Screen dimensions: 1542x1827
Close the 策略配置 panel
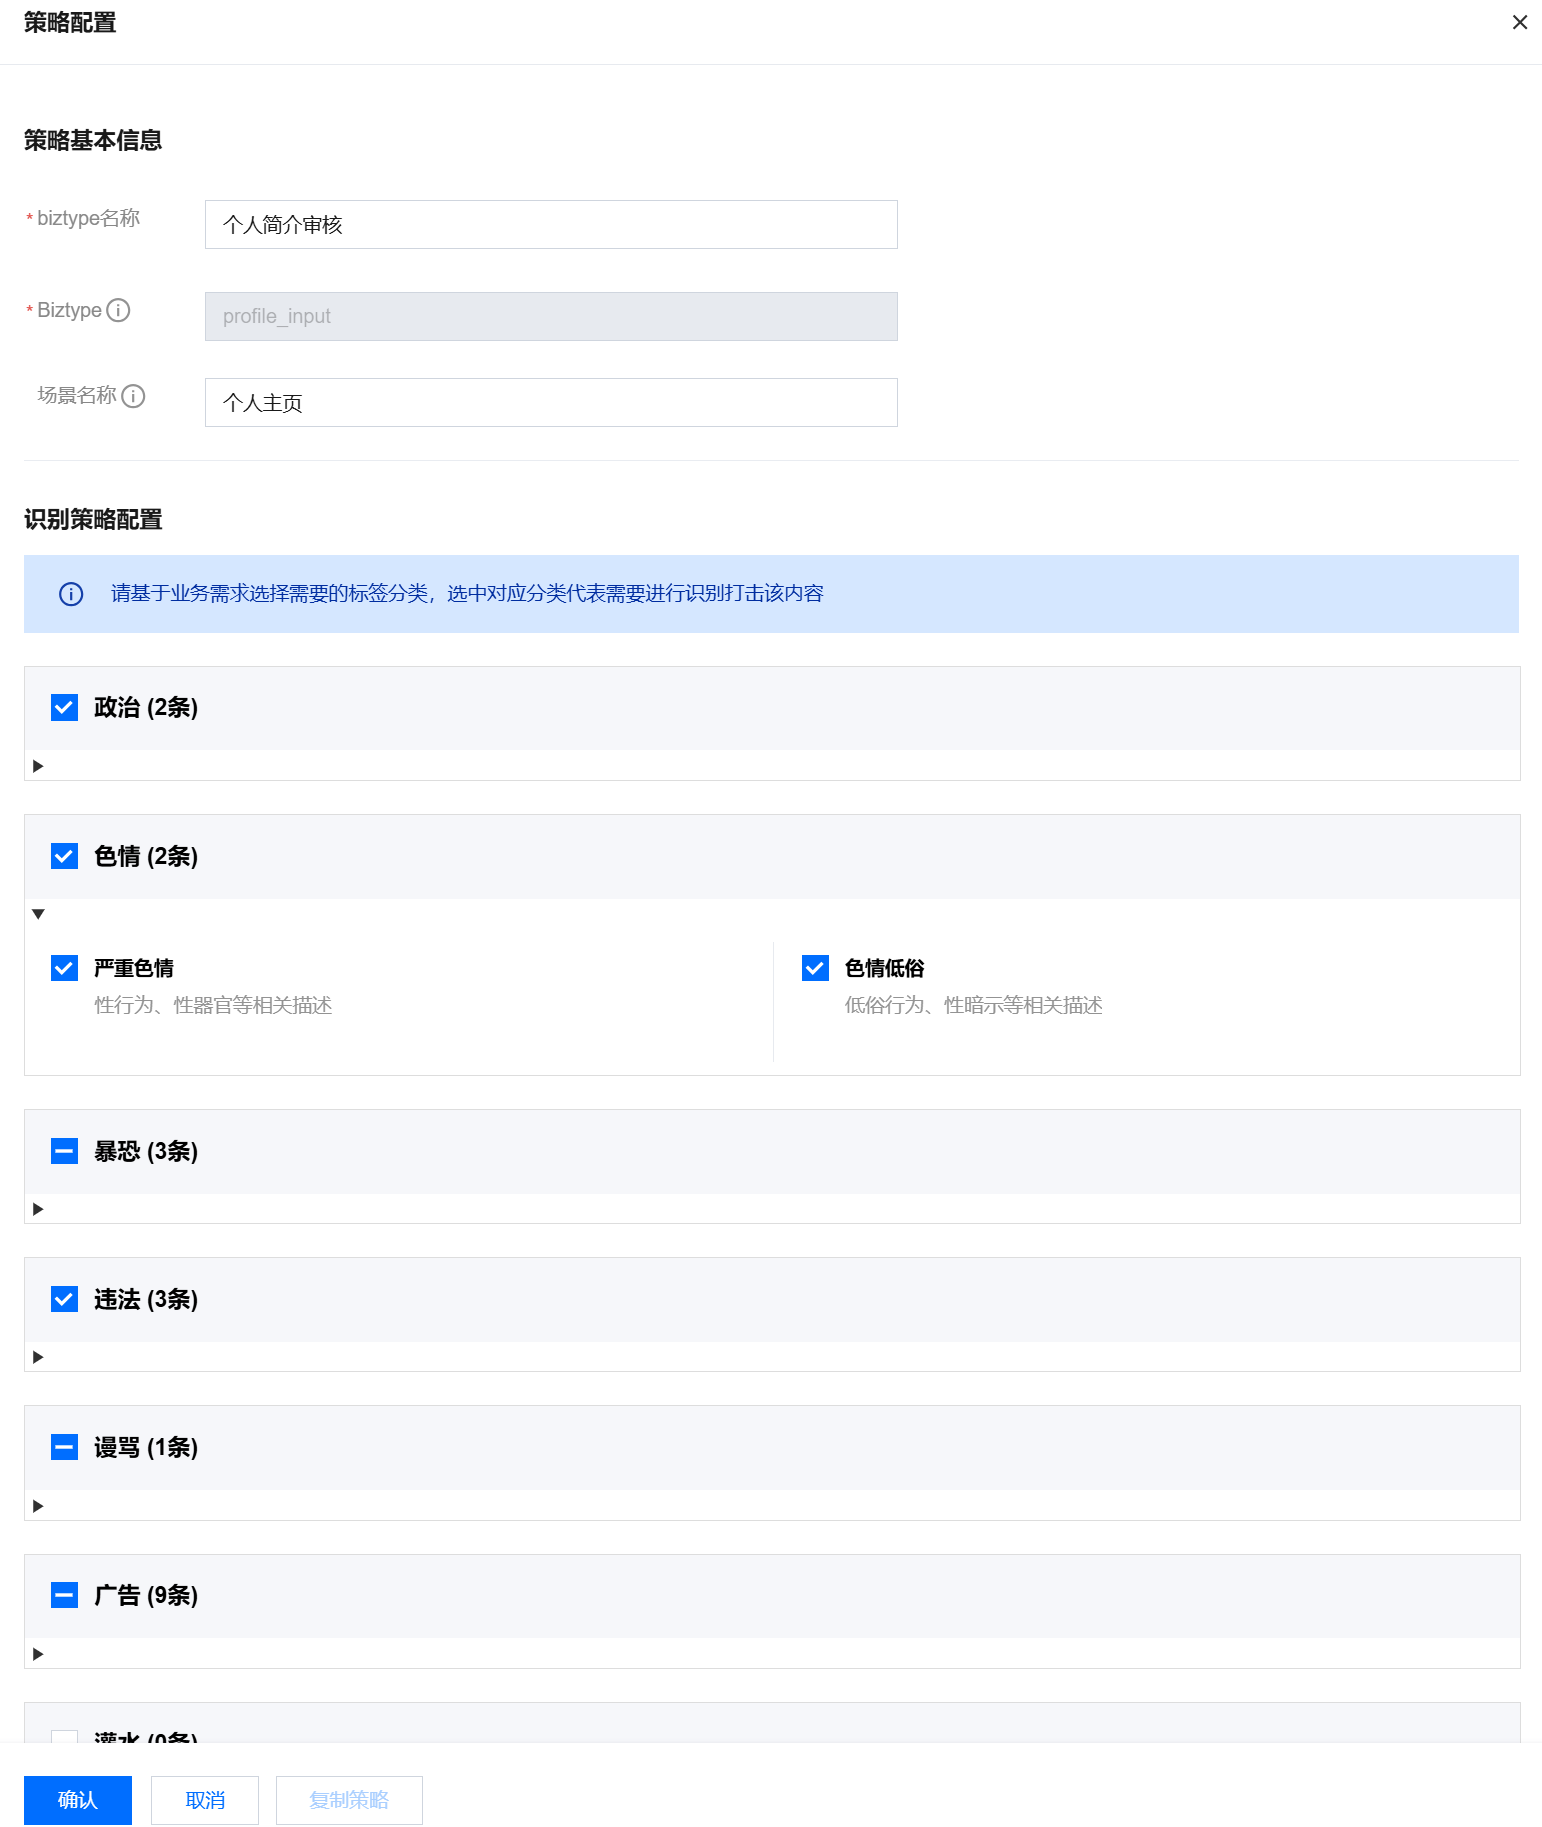click(x=1519, y=22)
